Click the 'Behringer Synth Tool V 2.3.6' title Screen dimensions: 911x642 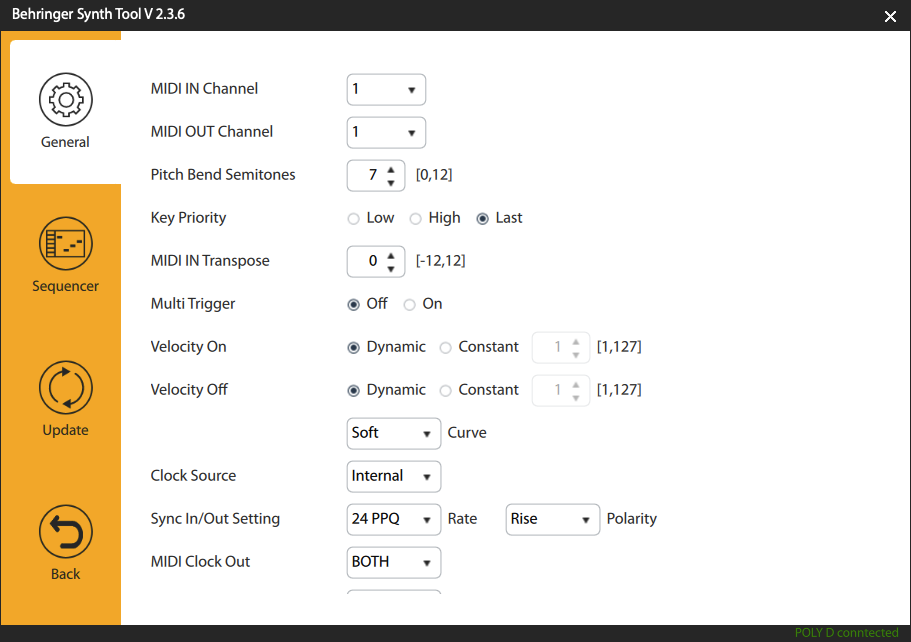coord(98,14)
